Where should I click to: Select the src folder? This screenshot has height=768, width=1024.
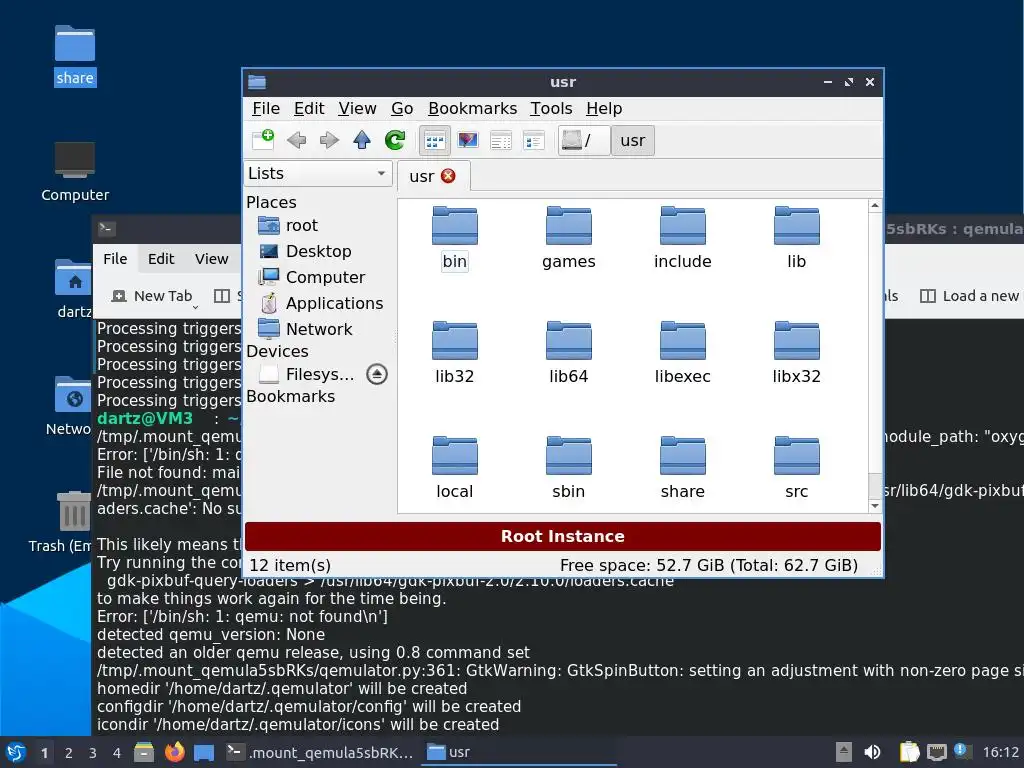click(x=797, y=468)
